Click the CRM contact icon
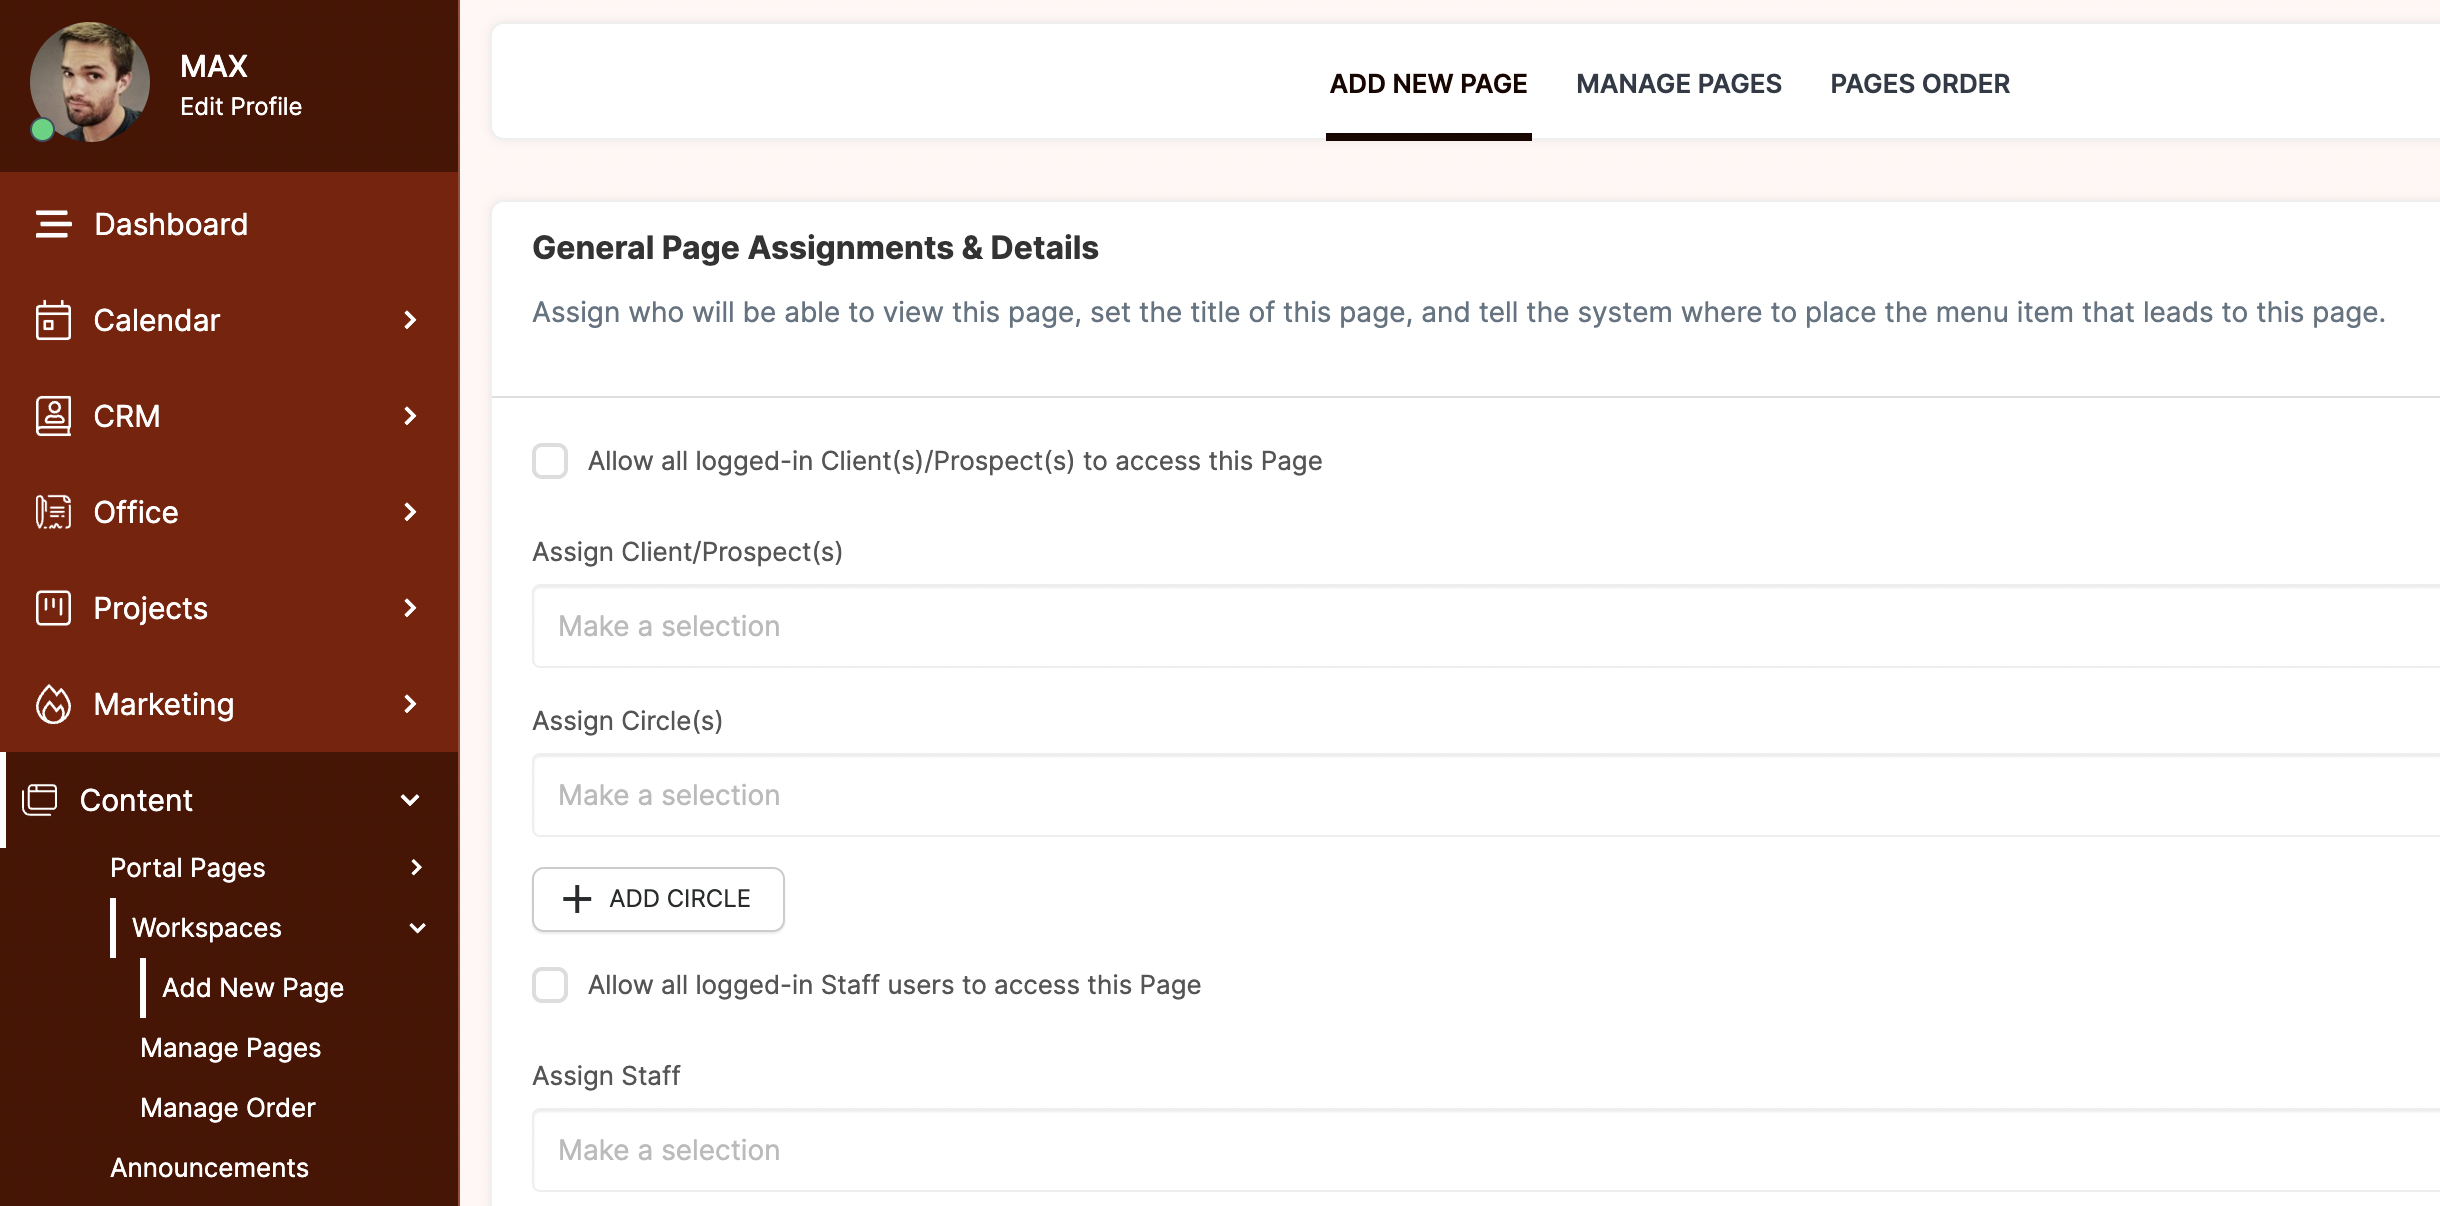Image resolution: width=2440 pixels, height=1206 pixels. [x=53, y=416]
